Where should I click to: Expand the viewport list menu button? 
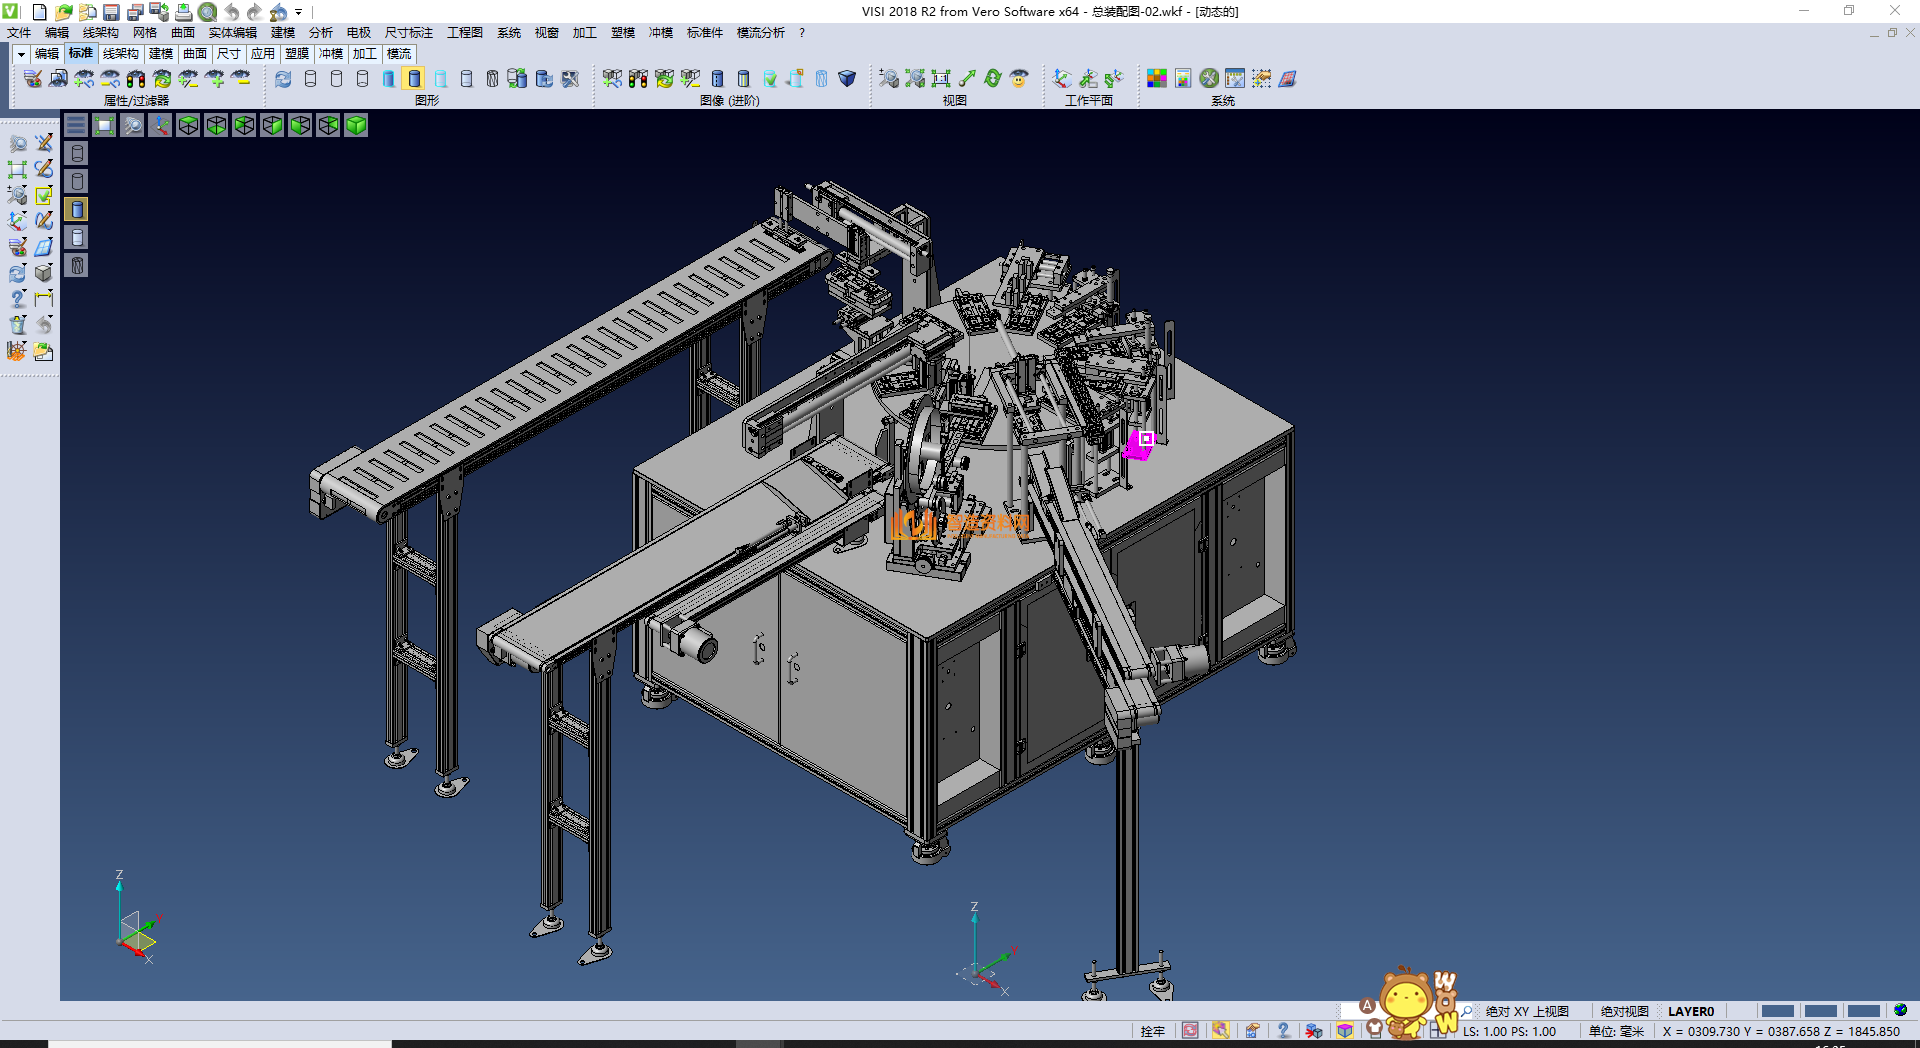coord(76,125)
